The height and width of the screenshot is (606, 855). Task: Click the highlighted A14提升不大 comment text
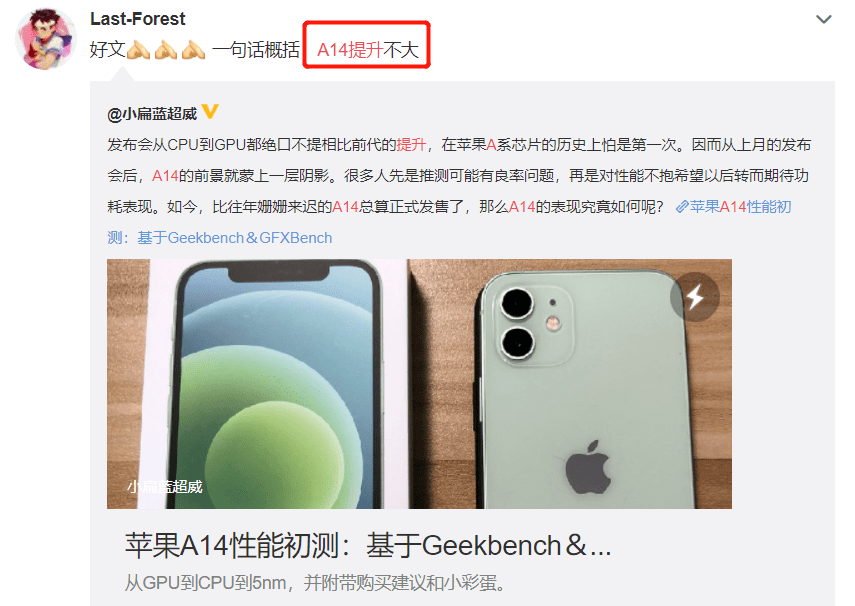click(x=368, y=50)
